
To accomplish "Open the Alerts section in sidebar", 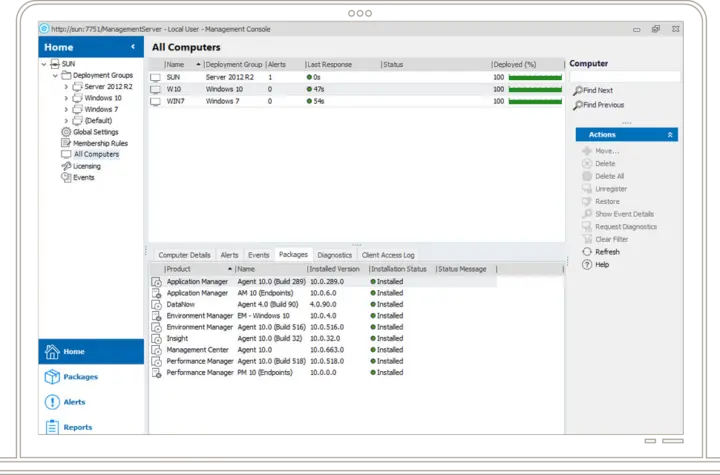I will [x=91, y=402].
